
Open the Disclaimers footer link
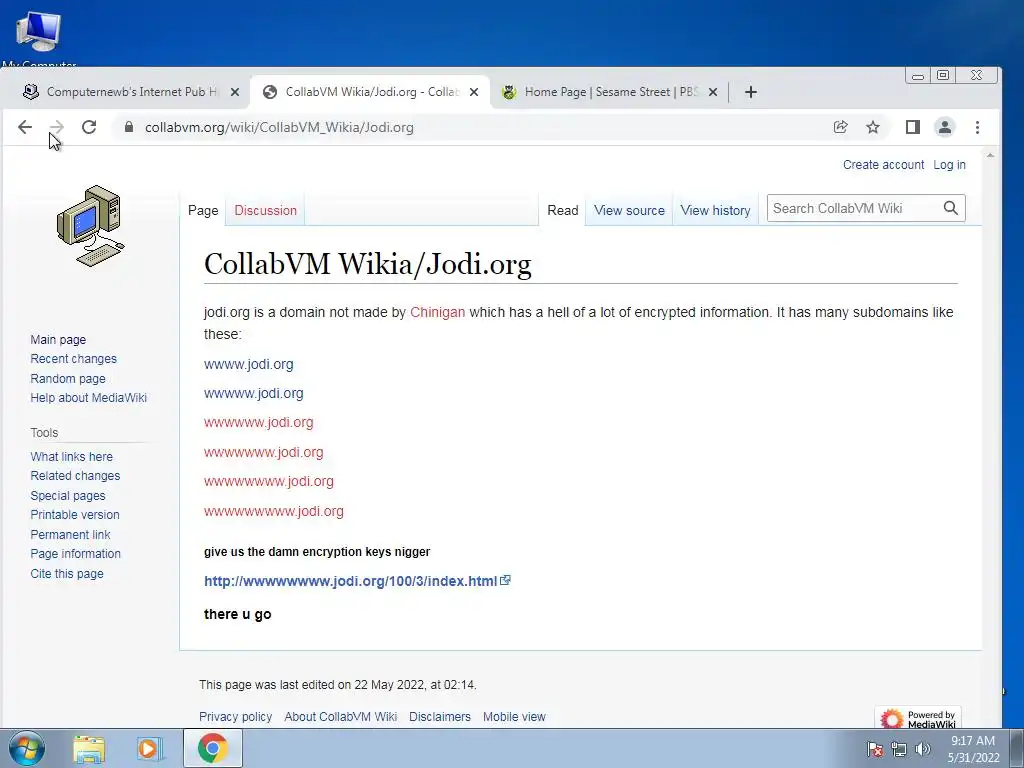point(440,716)
